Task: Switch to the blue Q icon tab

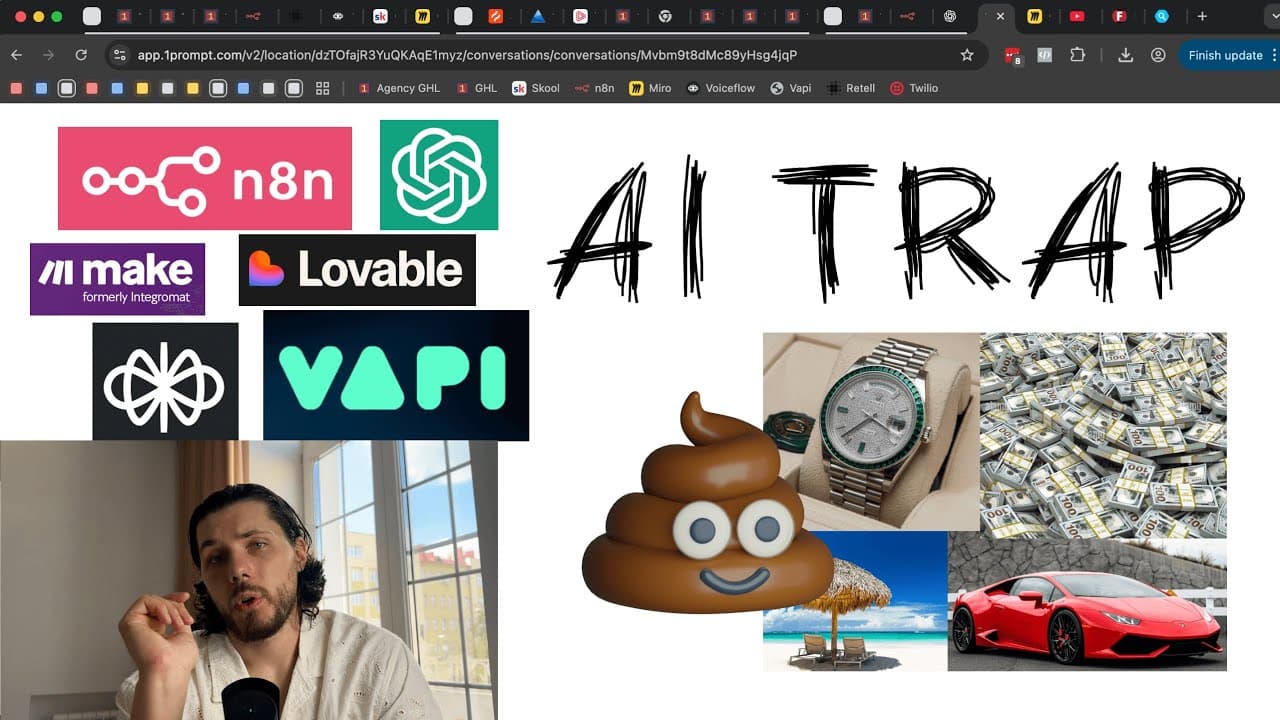Action: pos(1161,16)
